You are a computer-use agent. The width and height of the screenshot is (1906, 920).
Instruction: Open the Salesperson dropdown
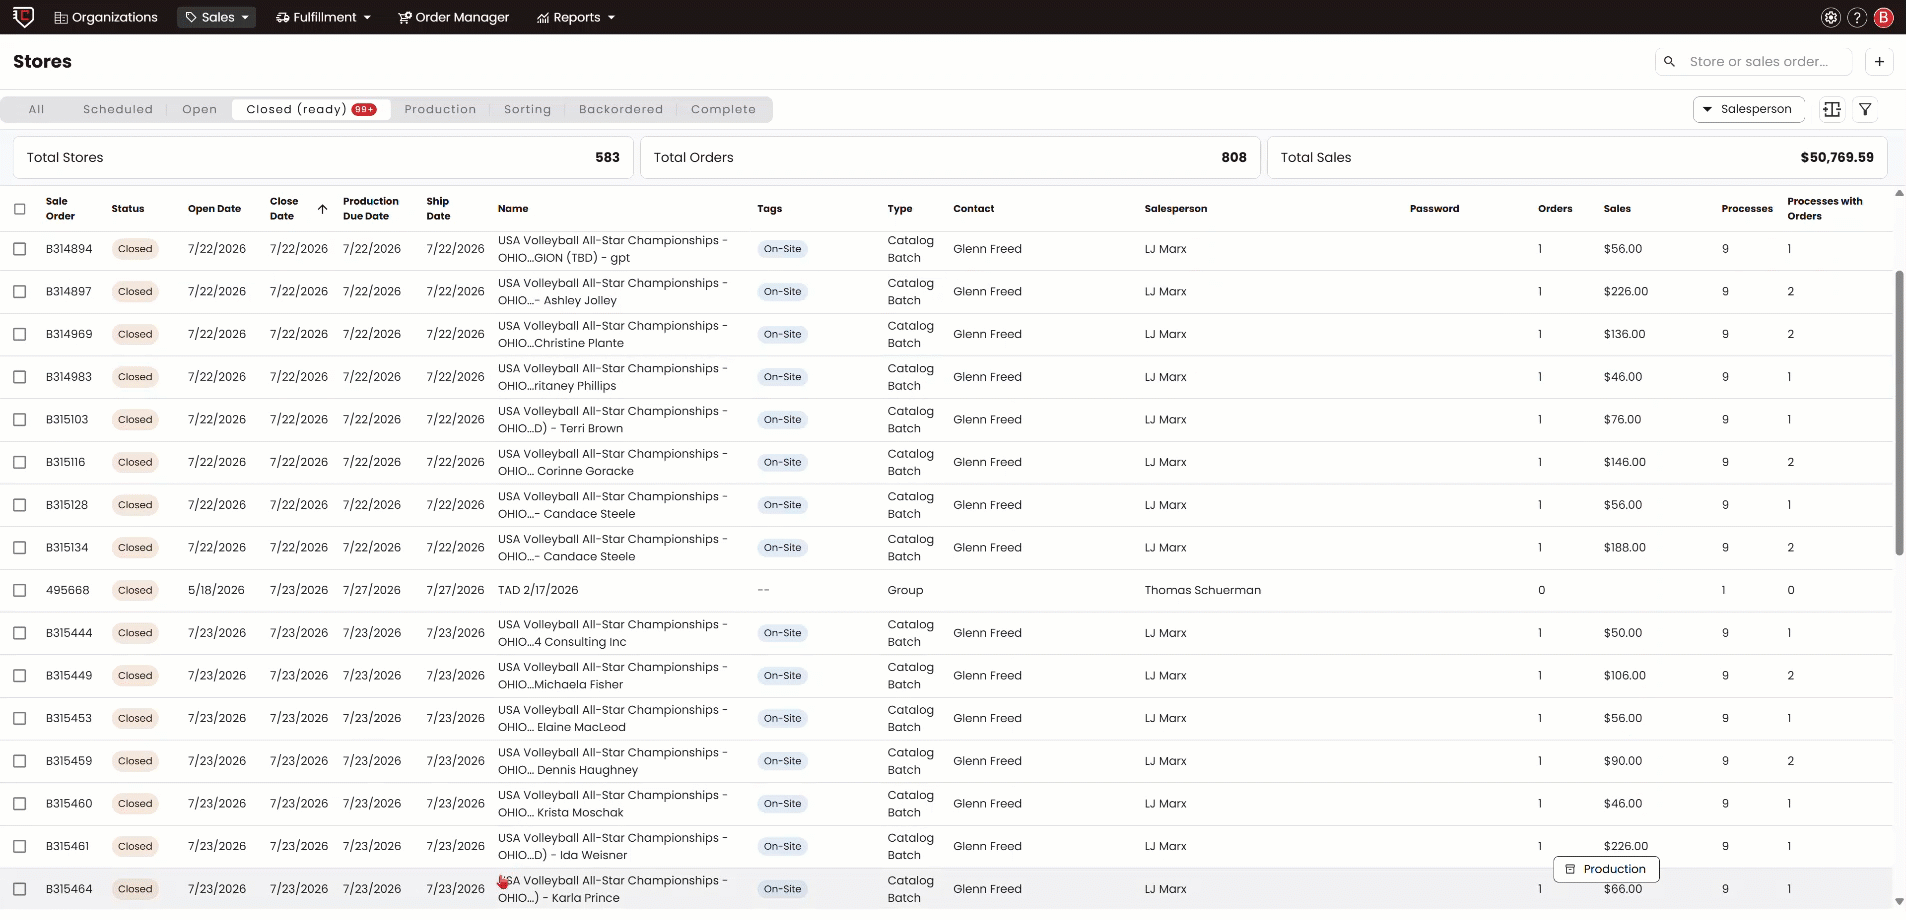(1748, 109)
